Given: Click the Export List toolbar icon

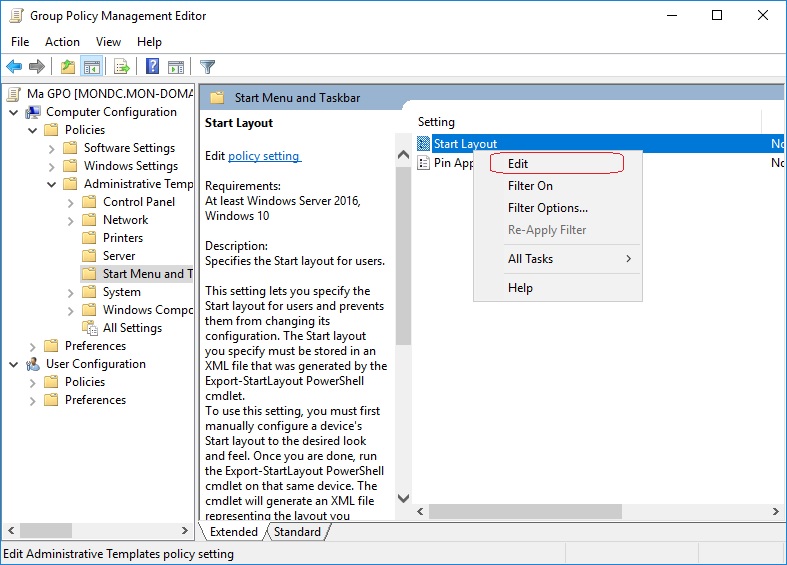Looking at the screenshot, I should click(122, 66).
